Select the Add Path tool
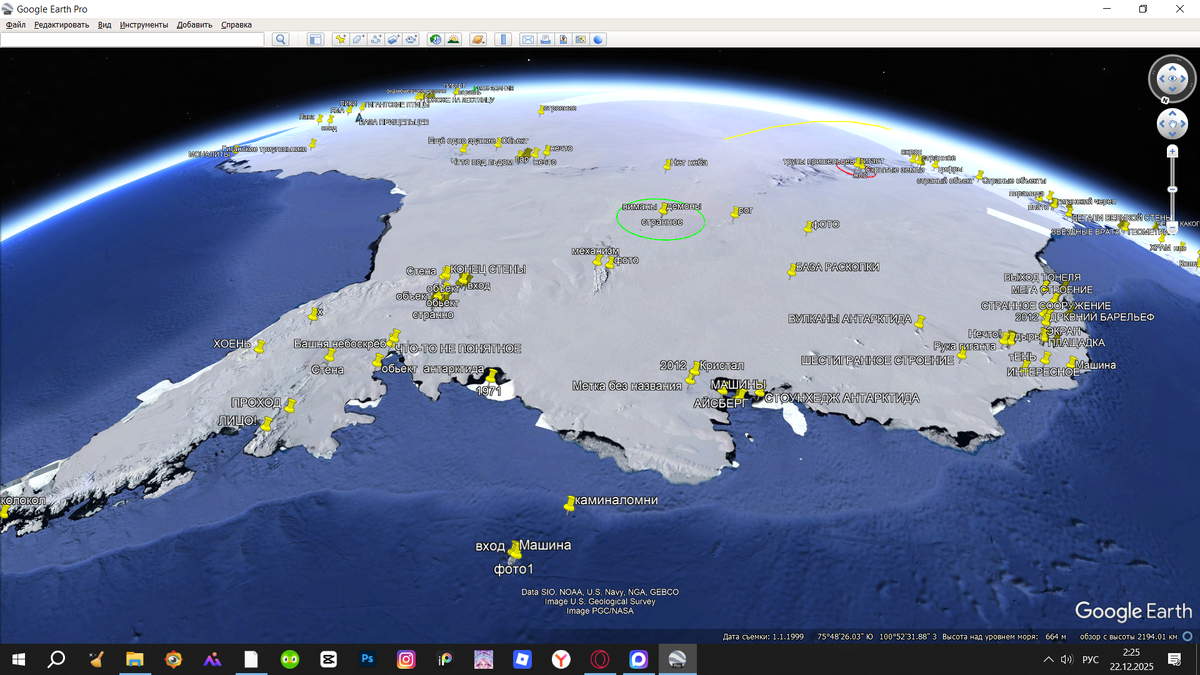Image resolution: width=1200 pixels, height=675 pixels. coord(376,40)
